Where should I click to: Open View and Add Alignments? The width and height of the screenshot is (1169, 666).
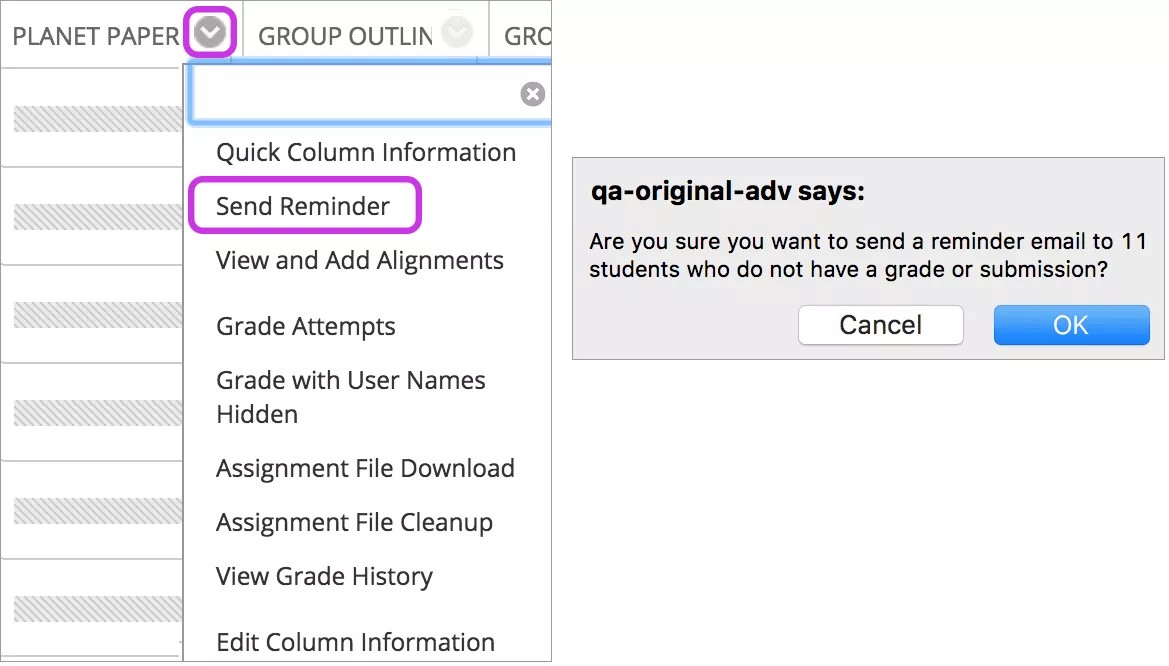point(360,260)
